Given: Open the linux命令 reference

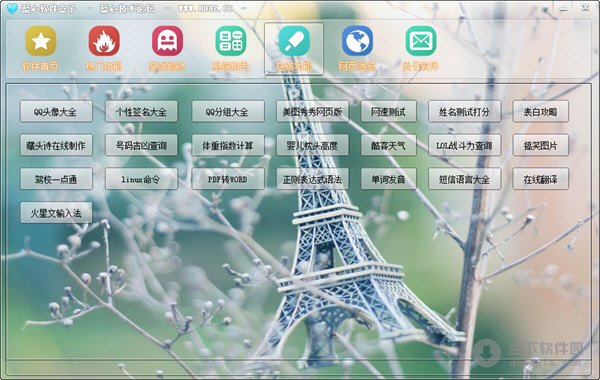Looking at the screenshot, I should click(141, 179).
